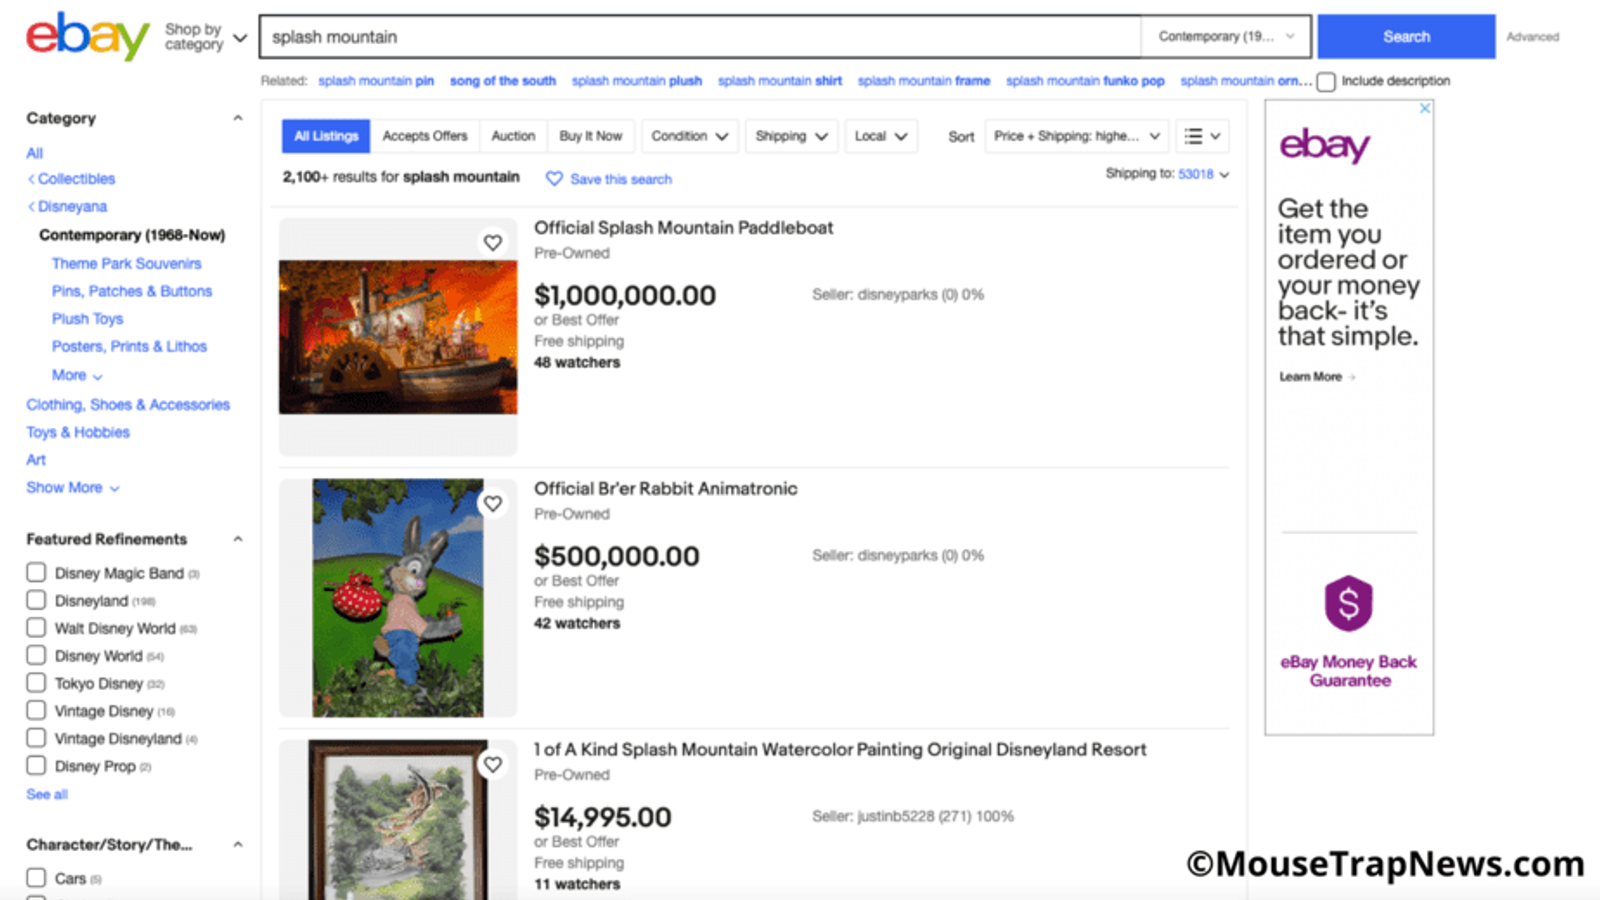The width and height of the screenshot is (1600, 900).
Task: Open the list view options dropdown
Action: click(x=1202, y=136)
